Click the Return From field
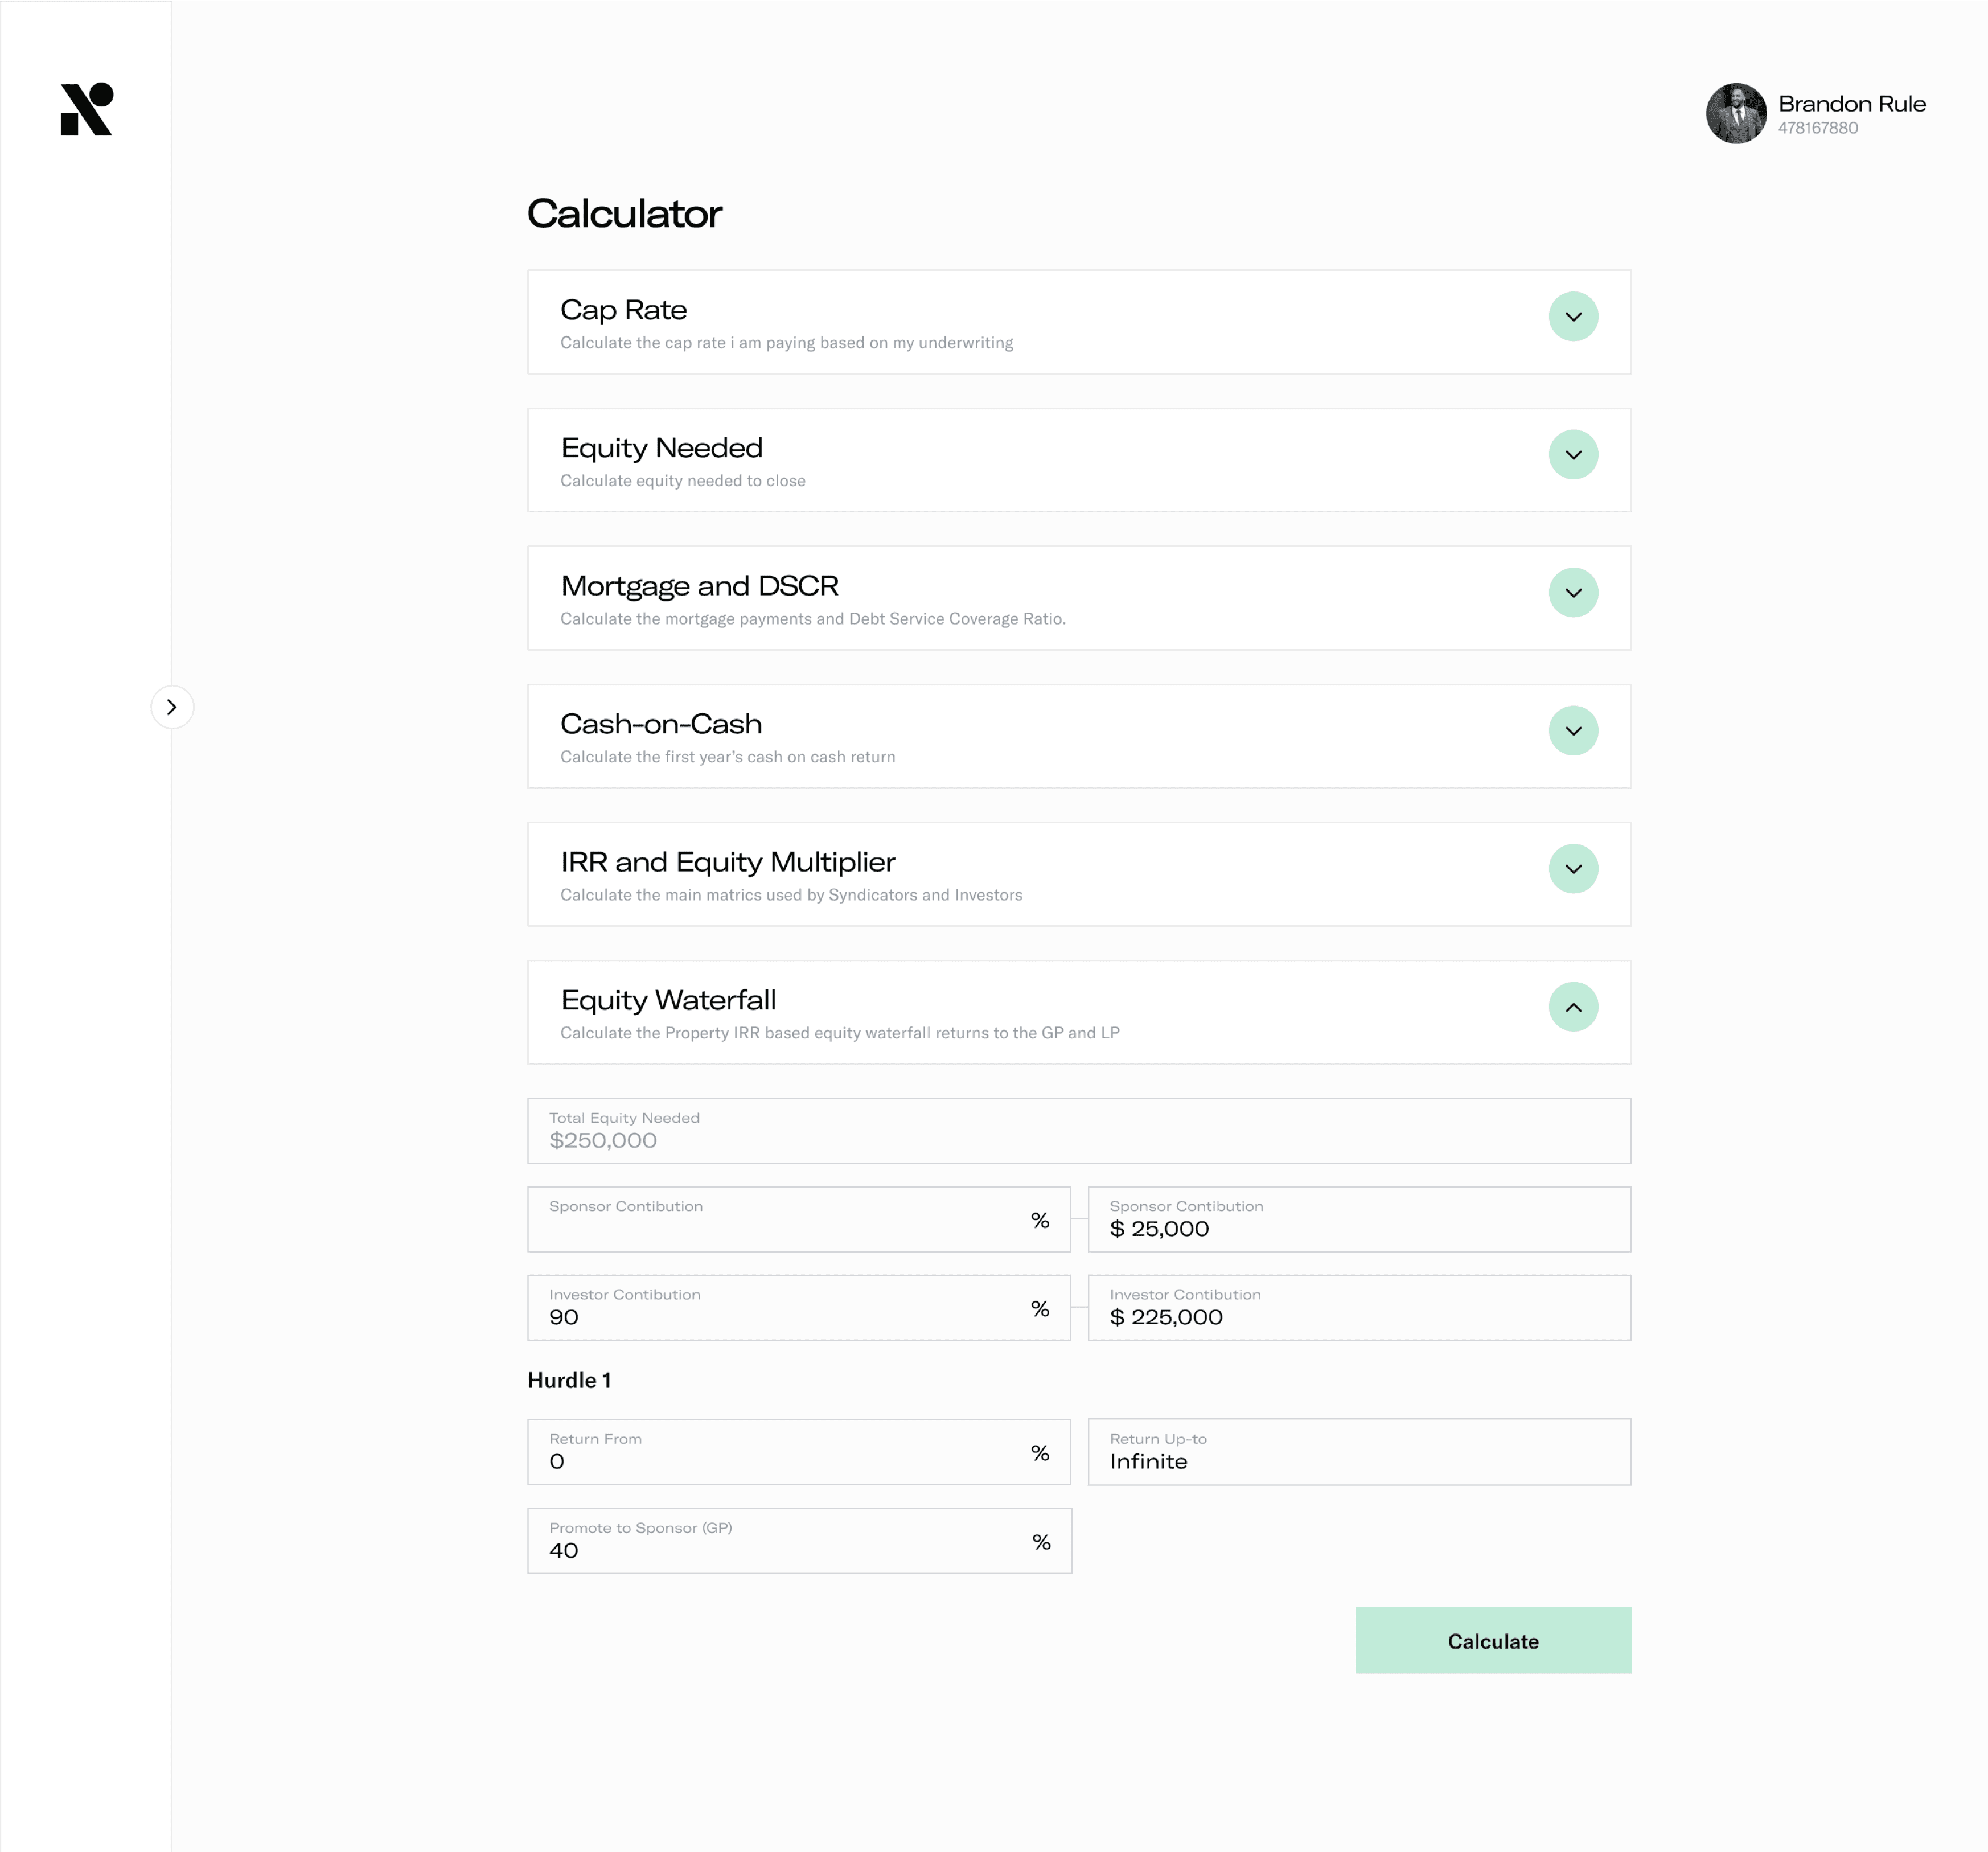 (780, 1452)
